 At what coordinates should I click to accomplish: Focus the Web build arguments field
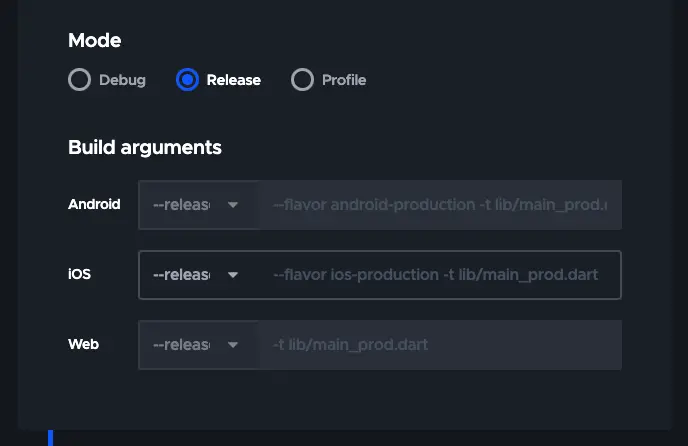(440, 345)
